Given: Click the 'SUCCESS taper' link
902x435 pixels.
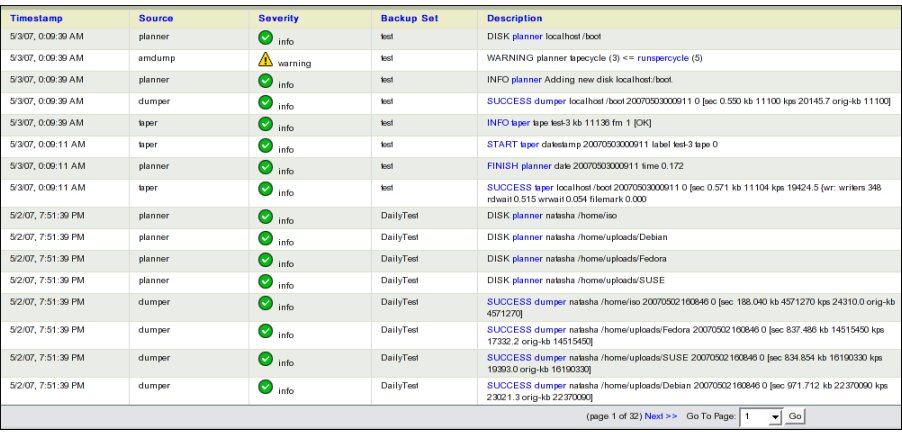Looking at the screenshot, I should (520, 188).
